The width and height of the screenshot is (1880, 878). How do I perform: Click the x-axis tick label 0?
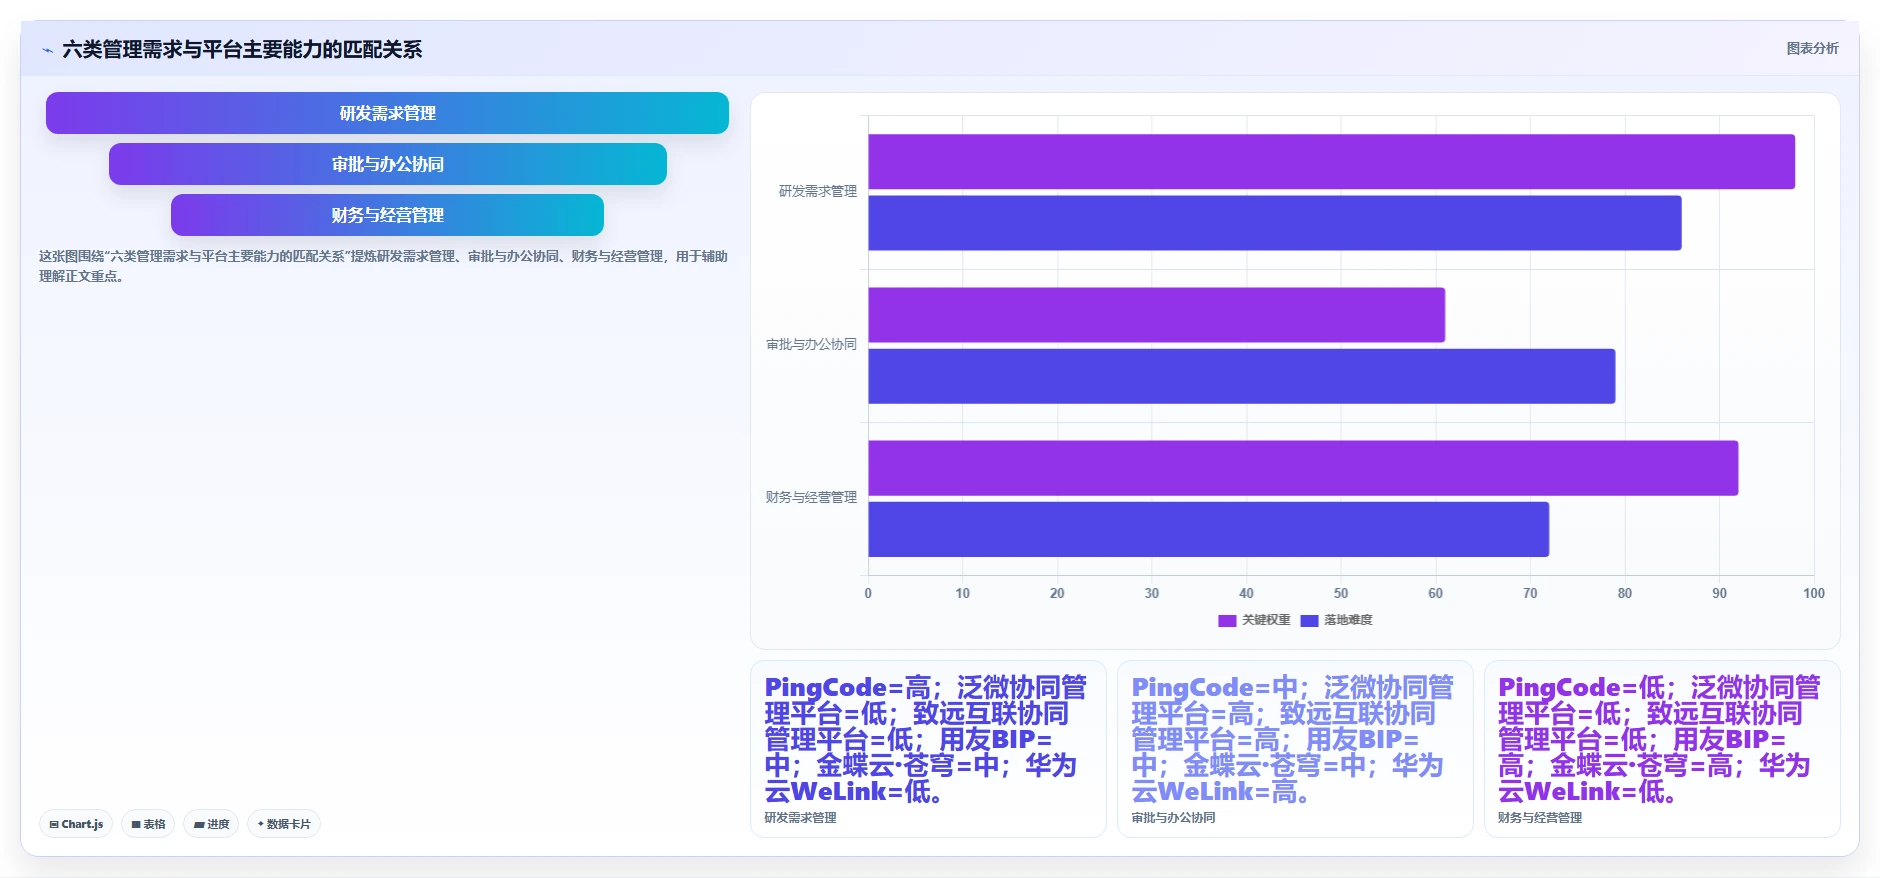coord(868,593)
